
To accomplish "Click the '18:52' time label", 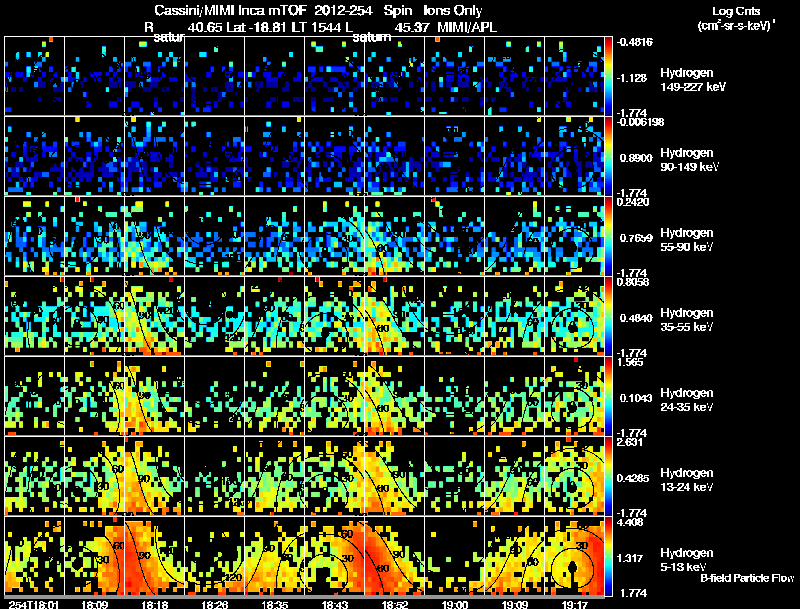I will tap(394, 604).
